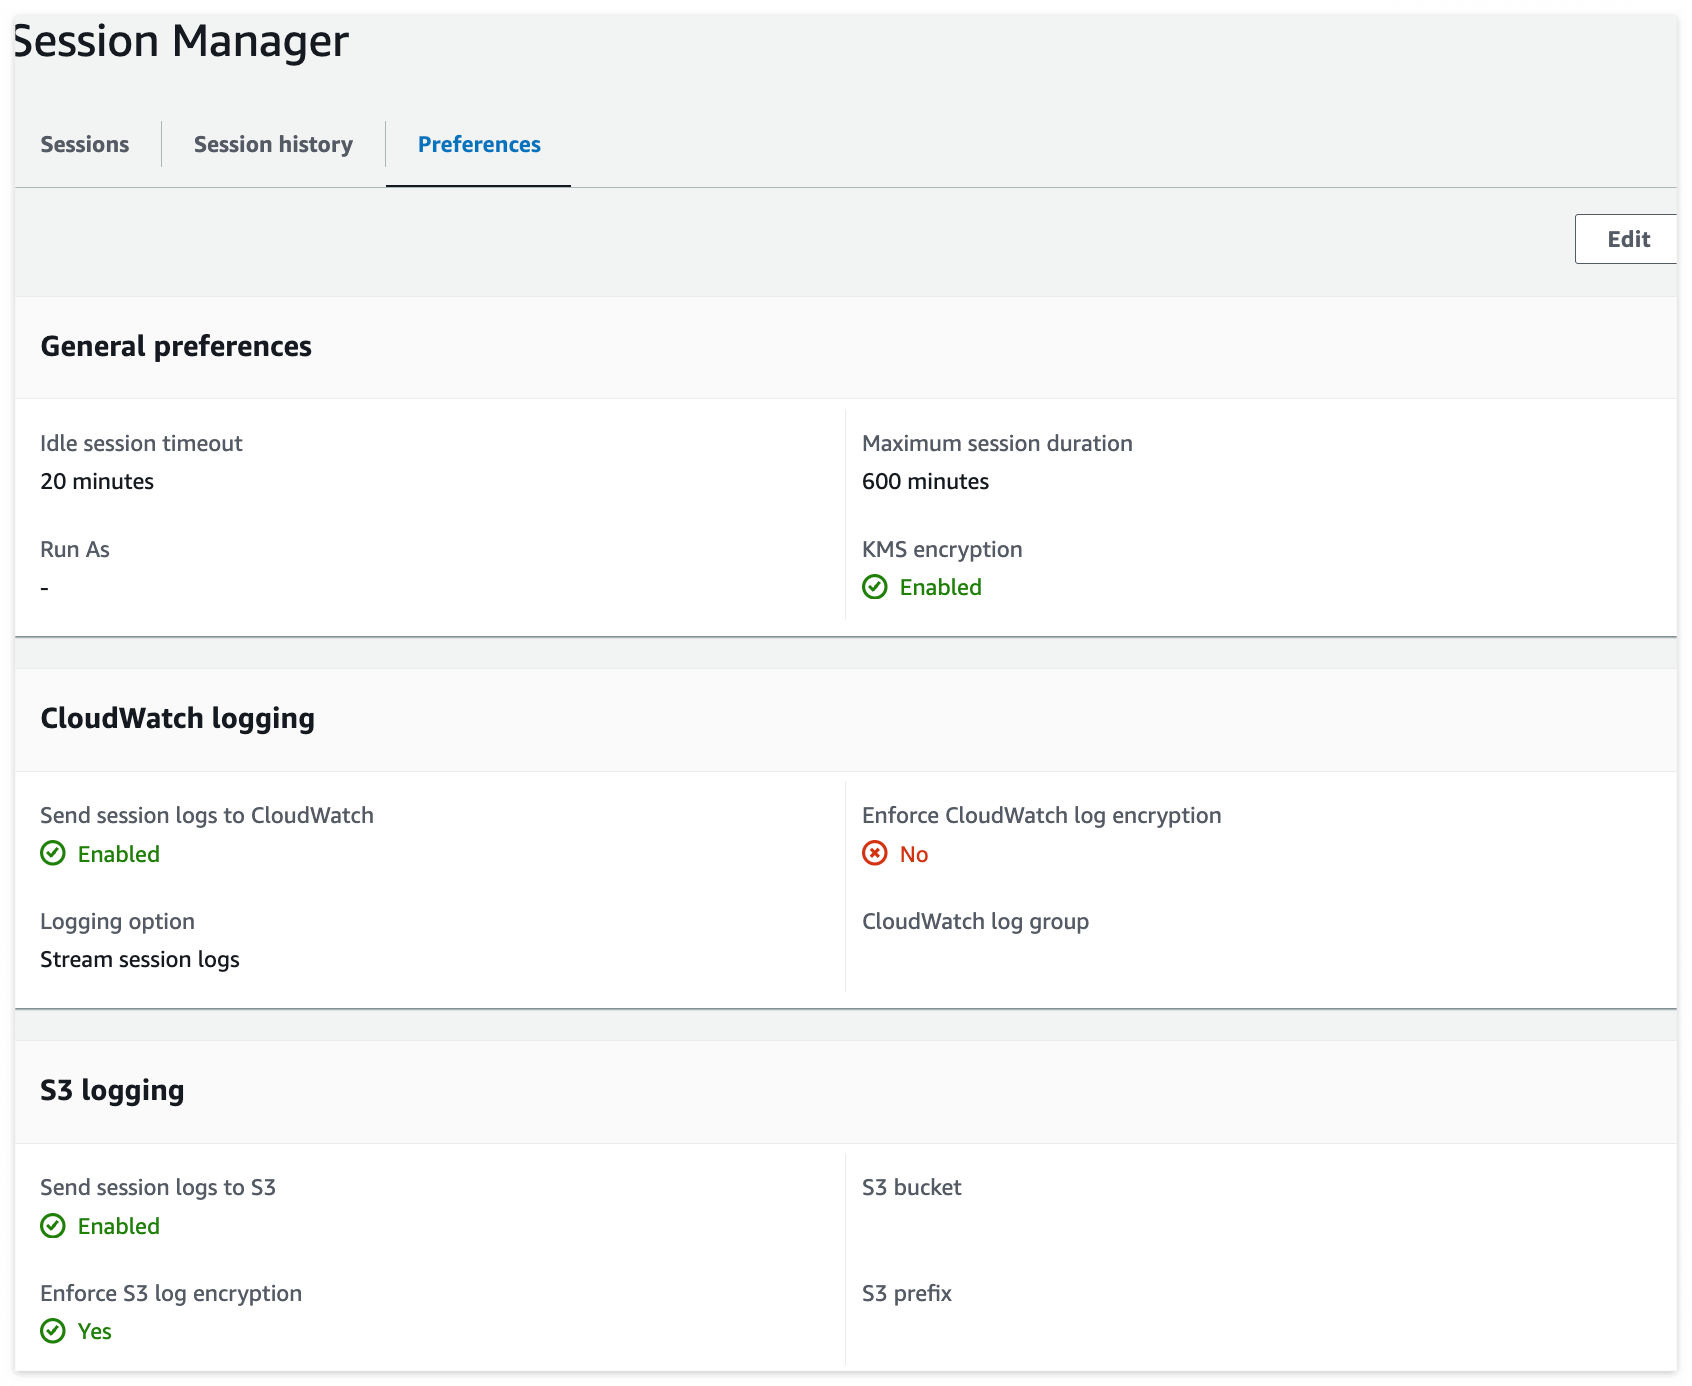Click KMS encryption enabled check icon
Image resolution: width=1692 pixels, height=1386 pixels.
coord(875,587)
